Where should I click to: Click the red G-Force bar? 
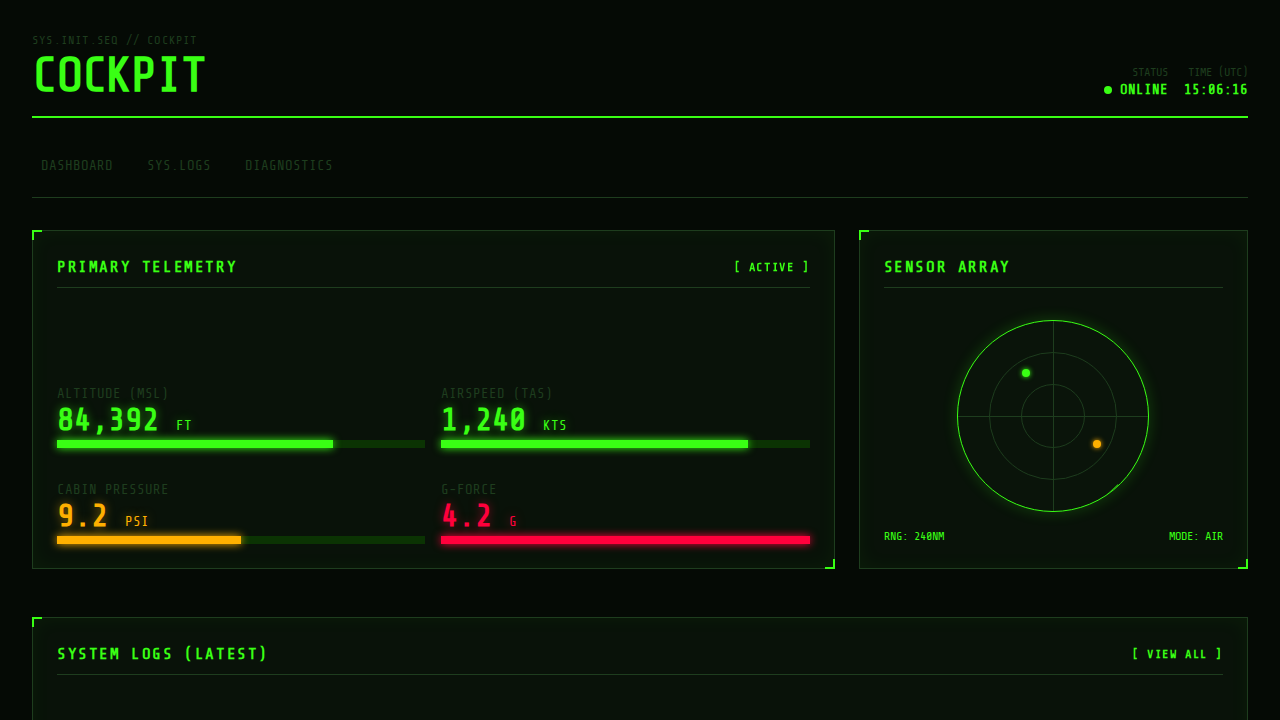625,540
